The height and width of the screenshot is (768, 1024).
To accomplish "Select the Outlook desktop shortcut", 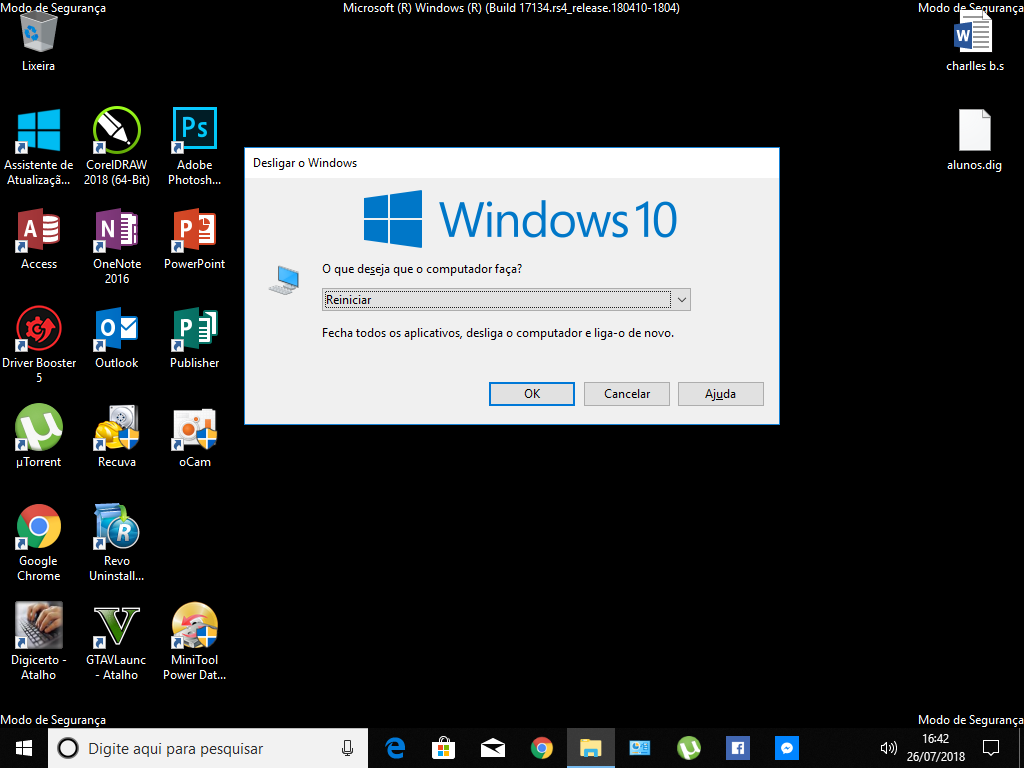I will pyautogui.click(x=117, y=338).
